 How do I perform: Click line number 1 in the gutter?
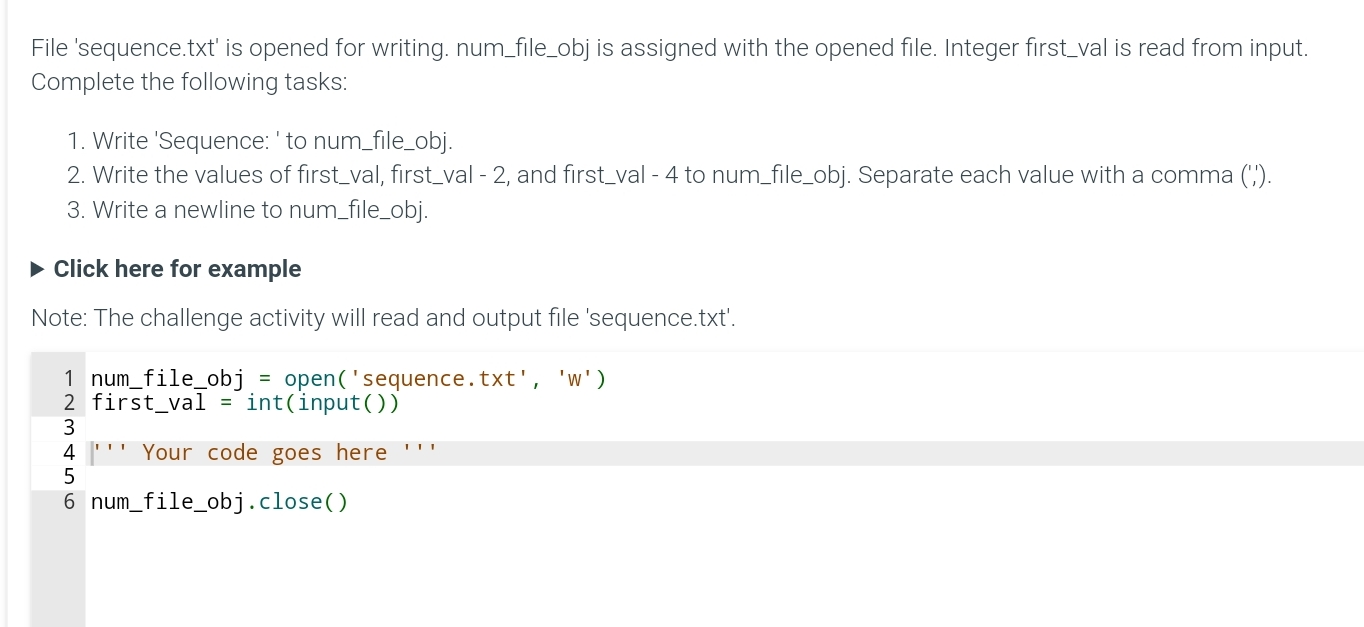(68, 378)
